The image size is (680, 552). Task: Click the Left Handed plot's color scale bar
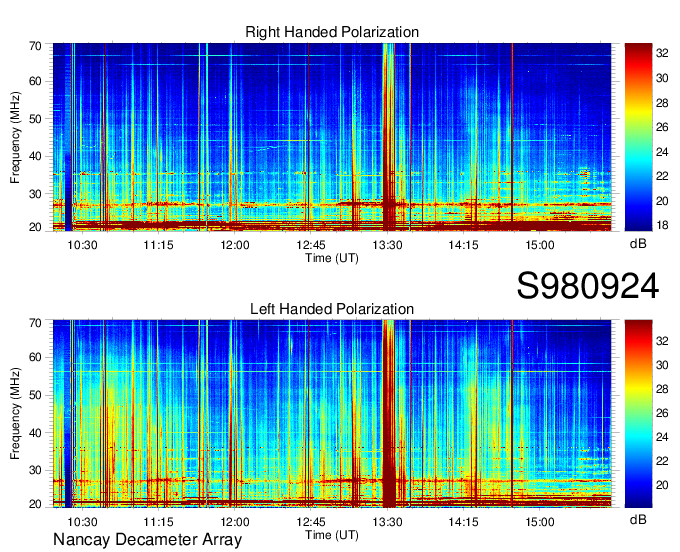click(638, 414)
